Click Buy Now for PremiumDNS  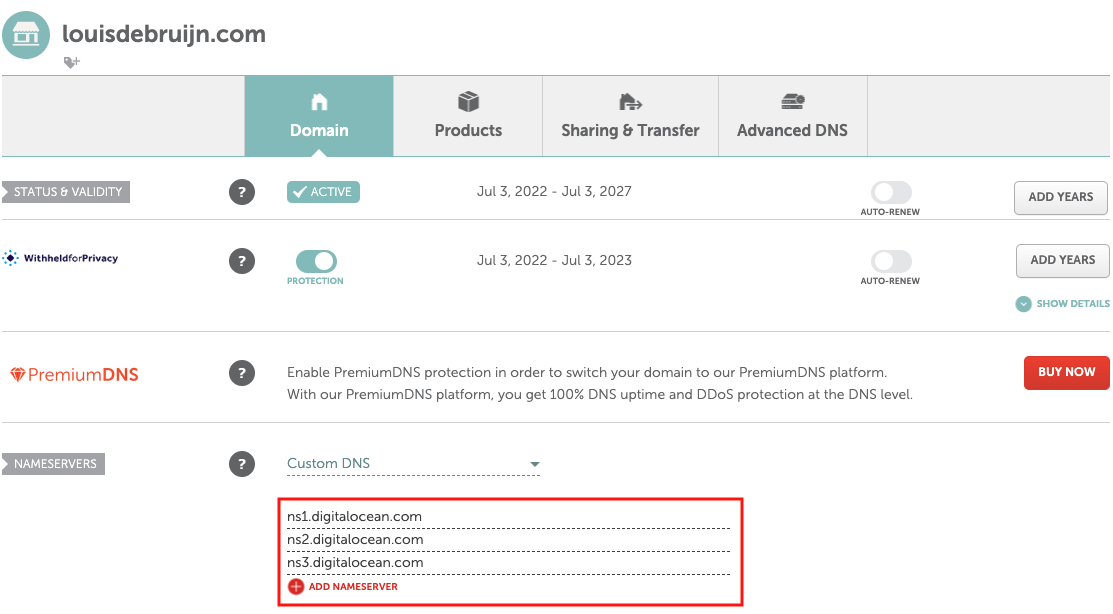1066,372
